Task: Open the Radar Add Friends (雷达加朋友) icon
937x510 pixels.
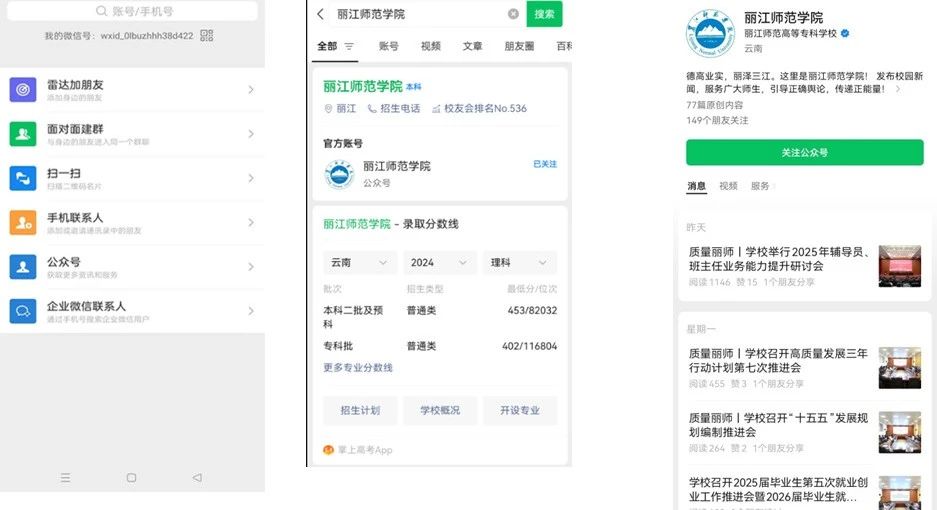Action: [23, 90]
